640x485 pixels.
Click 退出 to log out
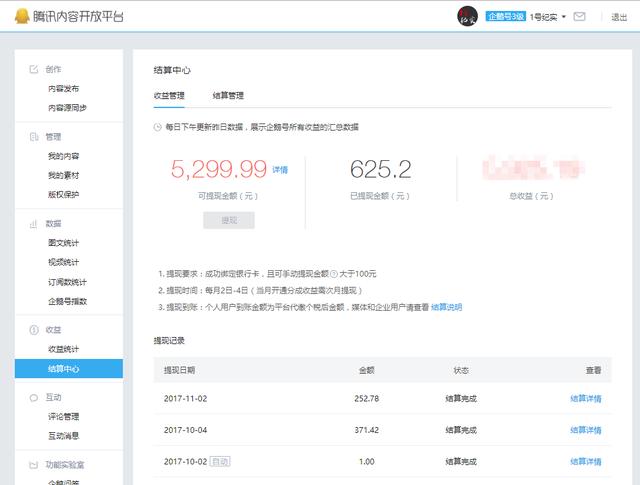click(619, 17)
